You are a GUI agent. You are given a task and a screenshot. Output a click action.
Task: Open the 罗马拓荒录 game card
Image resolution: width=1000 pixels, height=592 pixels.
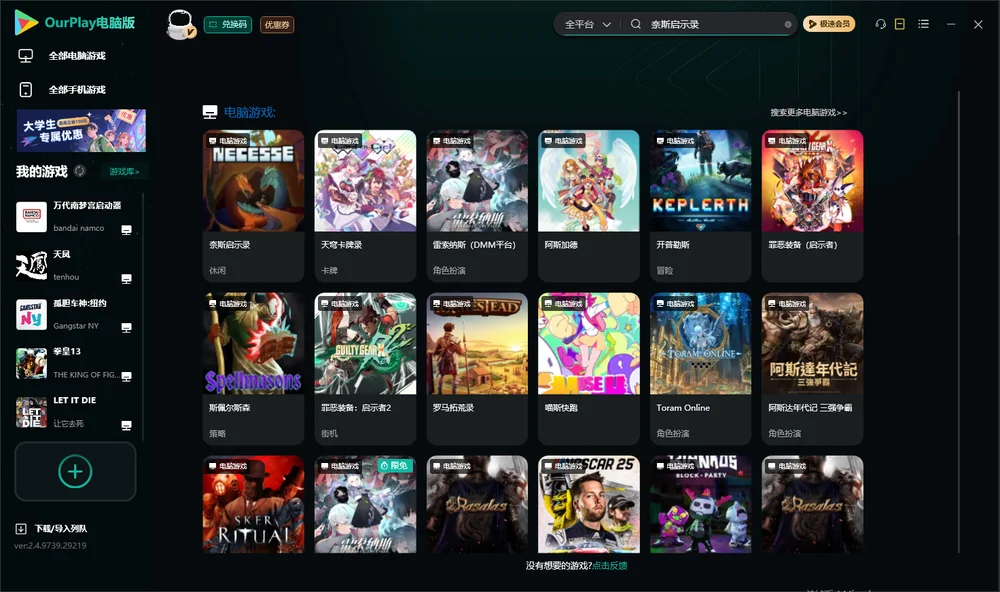pyautogui.click(x=477, y=368)
